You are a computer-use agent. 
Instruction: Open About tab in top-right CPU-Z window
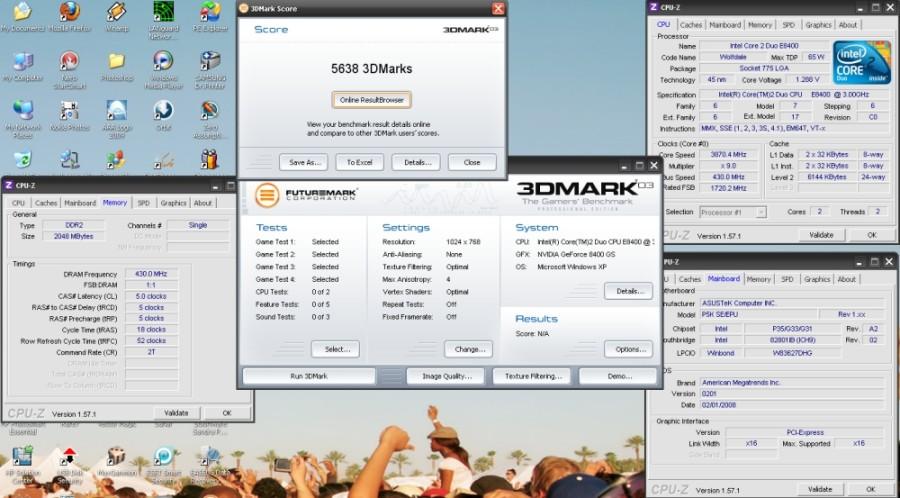848,25
